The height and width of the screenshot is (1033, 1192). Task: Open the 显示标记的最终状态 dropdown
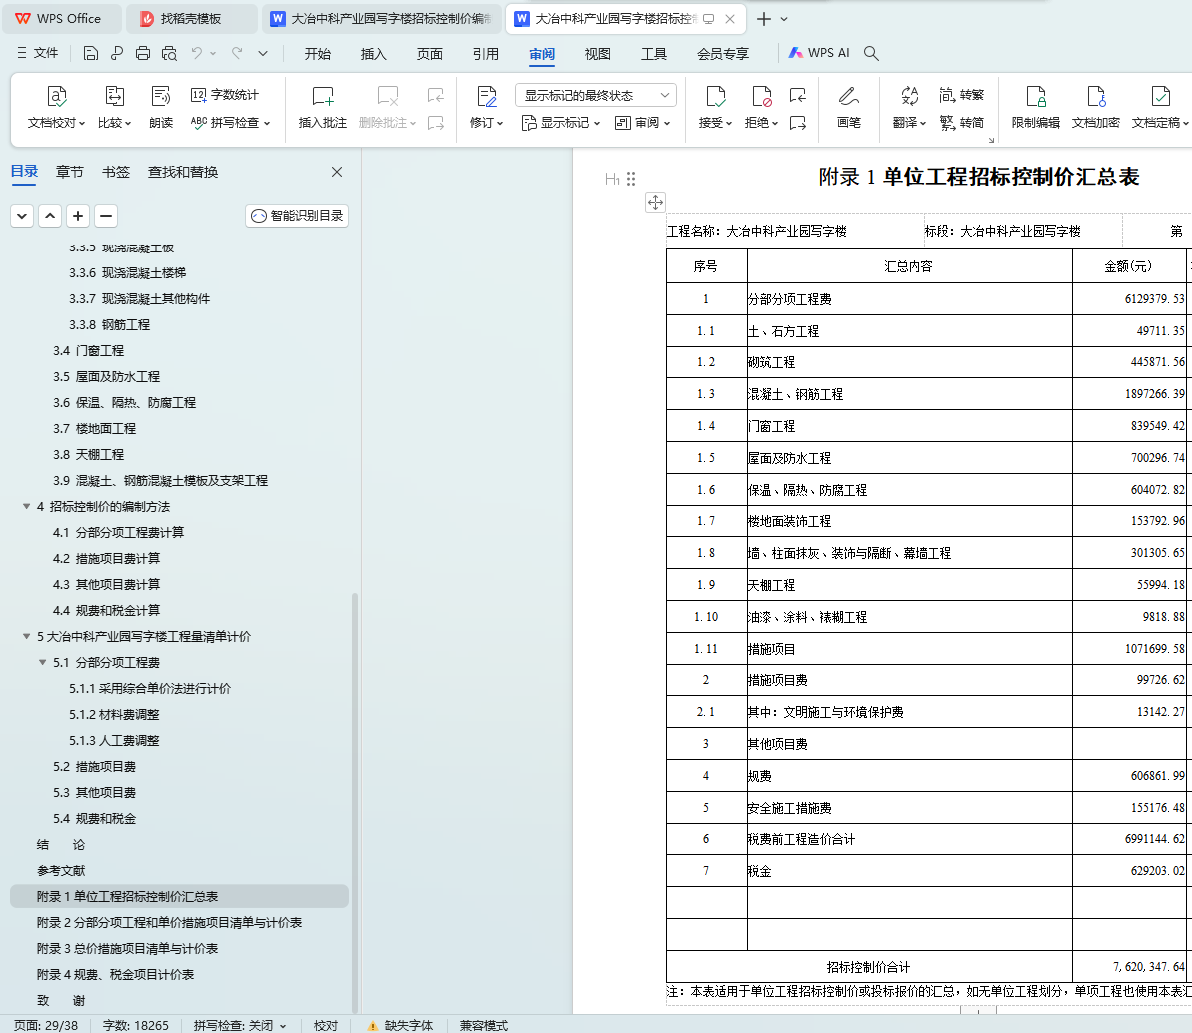coord(595,95)
